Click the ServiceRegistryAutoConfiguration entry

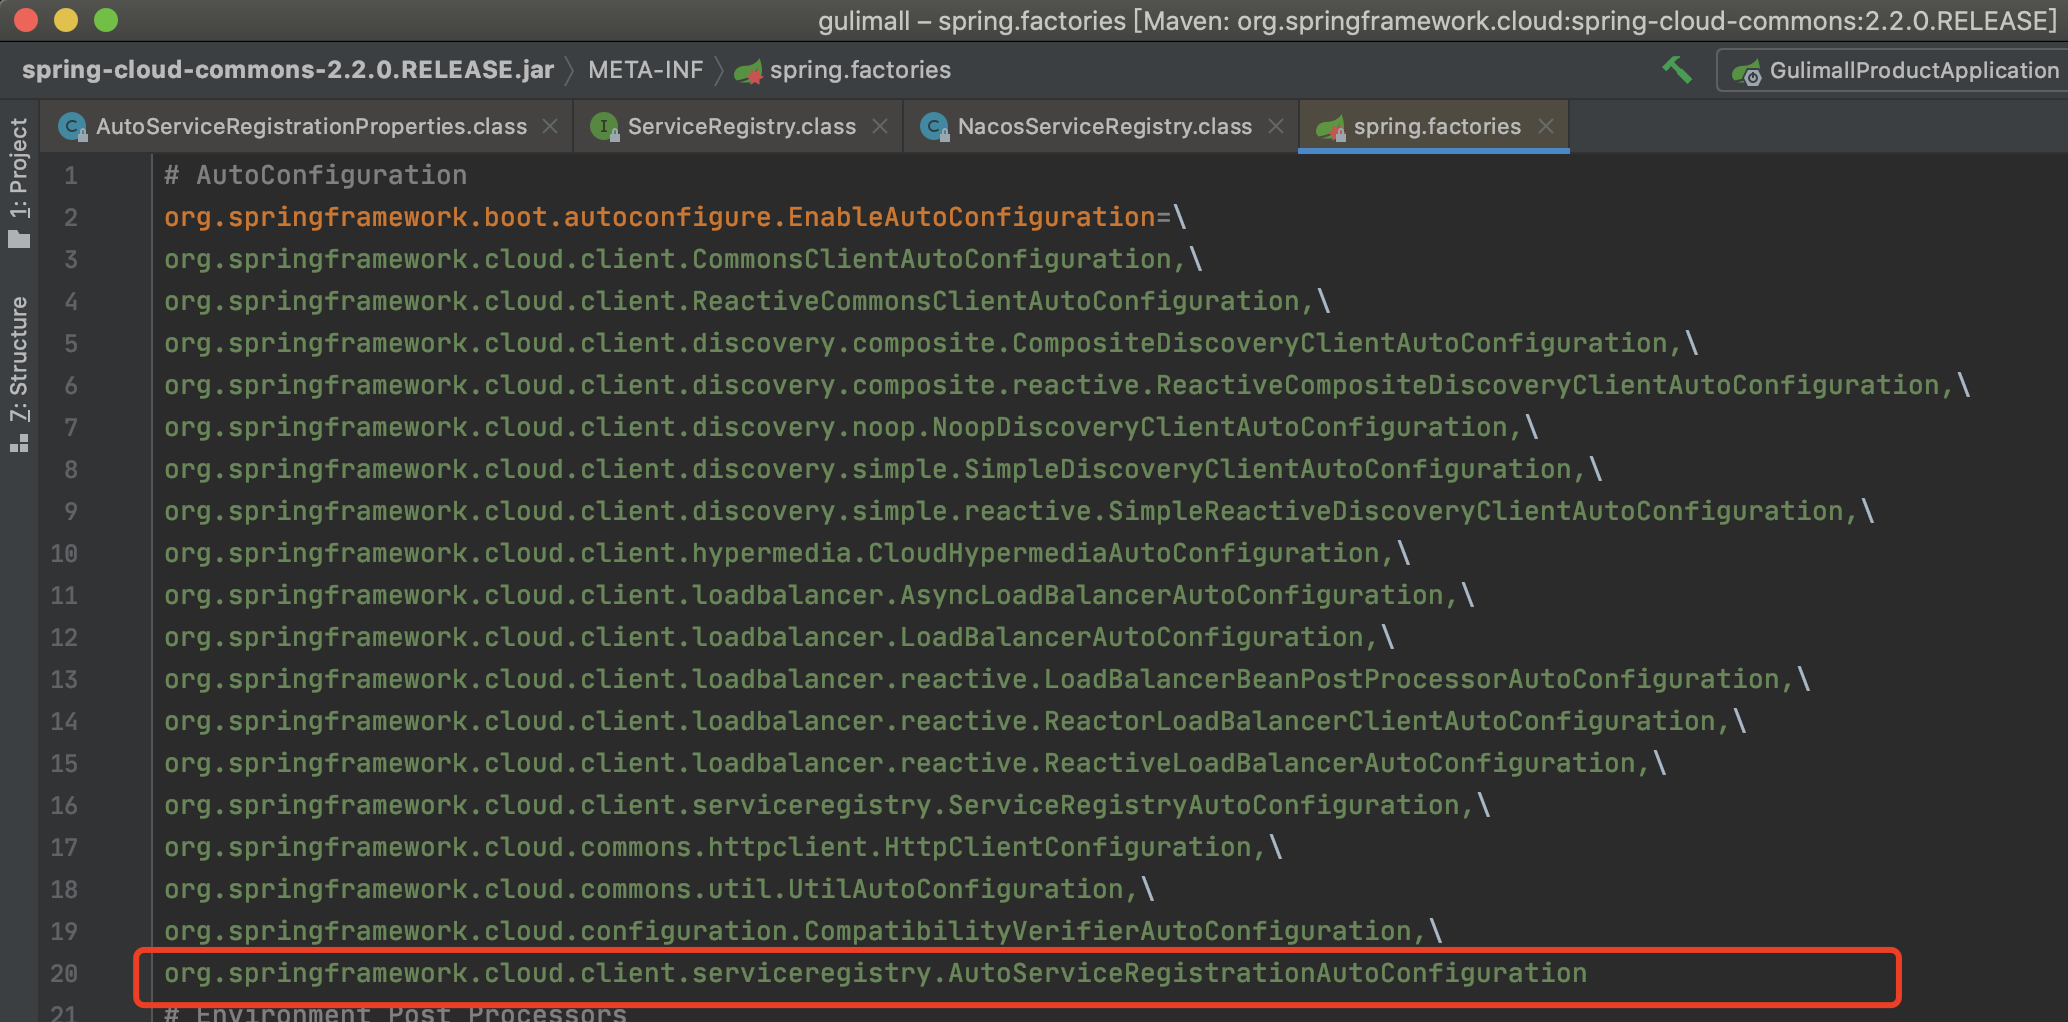click(812, 805)
